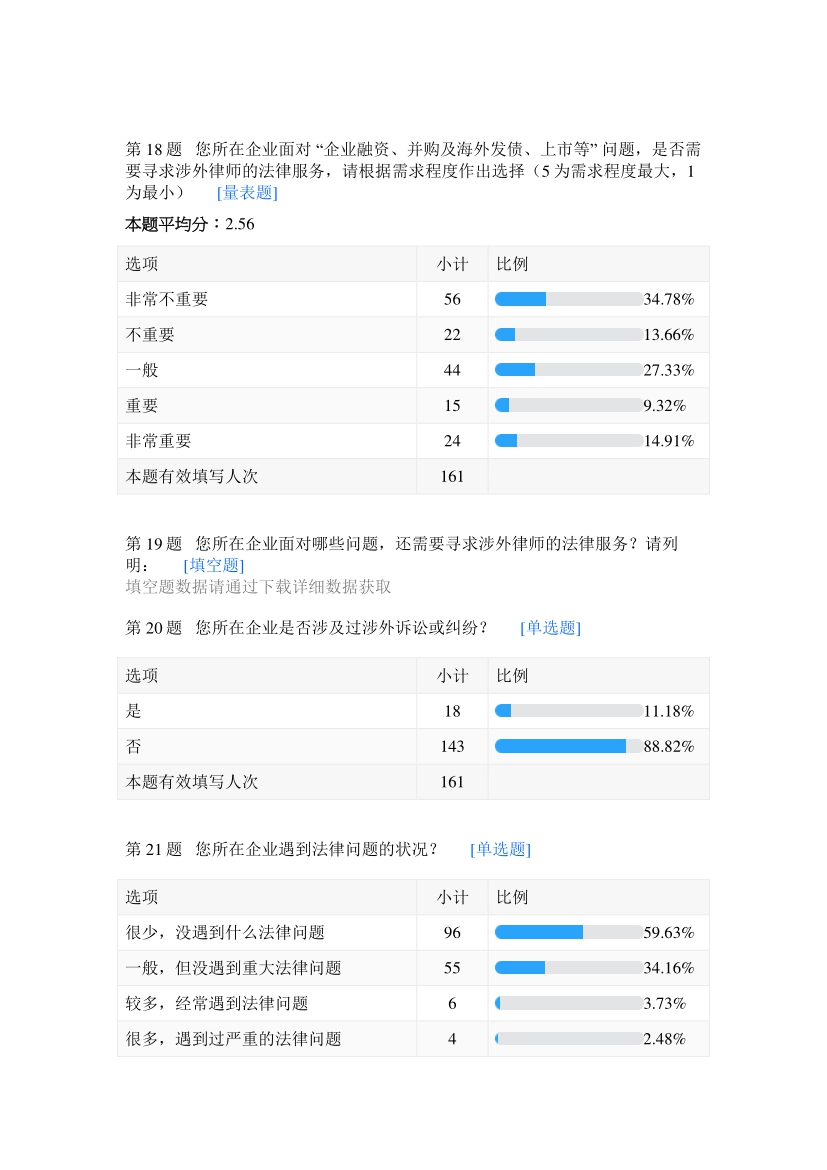
Task: Click the [量表题] link in question 18
Action: (247, 193)
